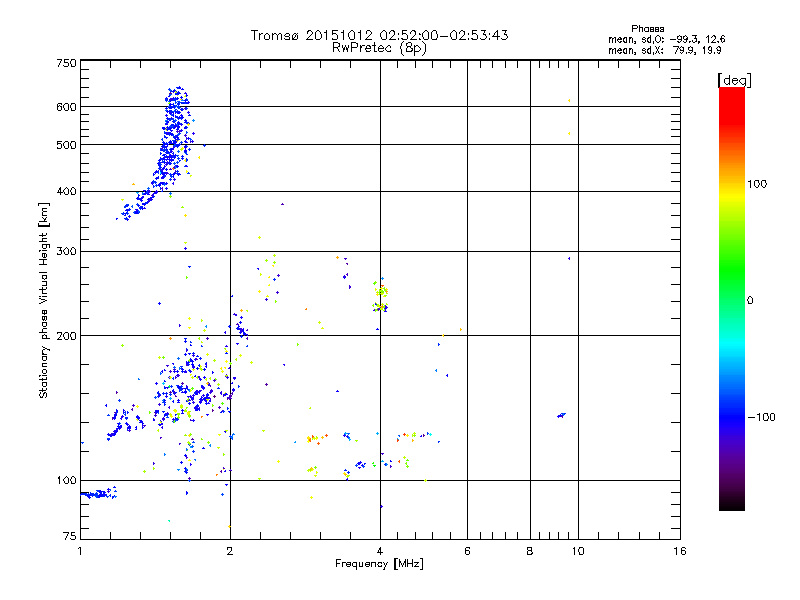Click the x-axis tick label '8'

tap(530, 551)
